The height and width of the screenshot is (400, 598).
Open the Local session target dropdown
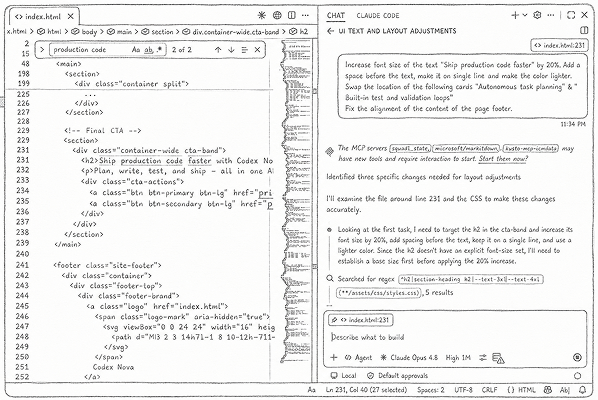click(344, 376)
